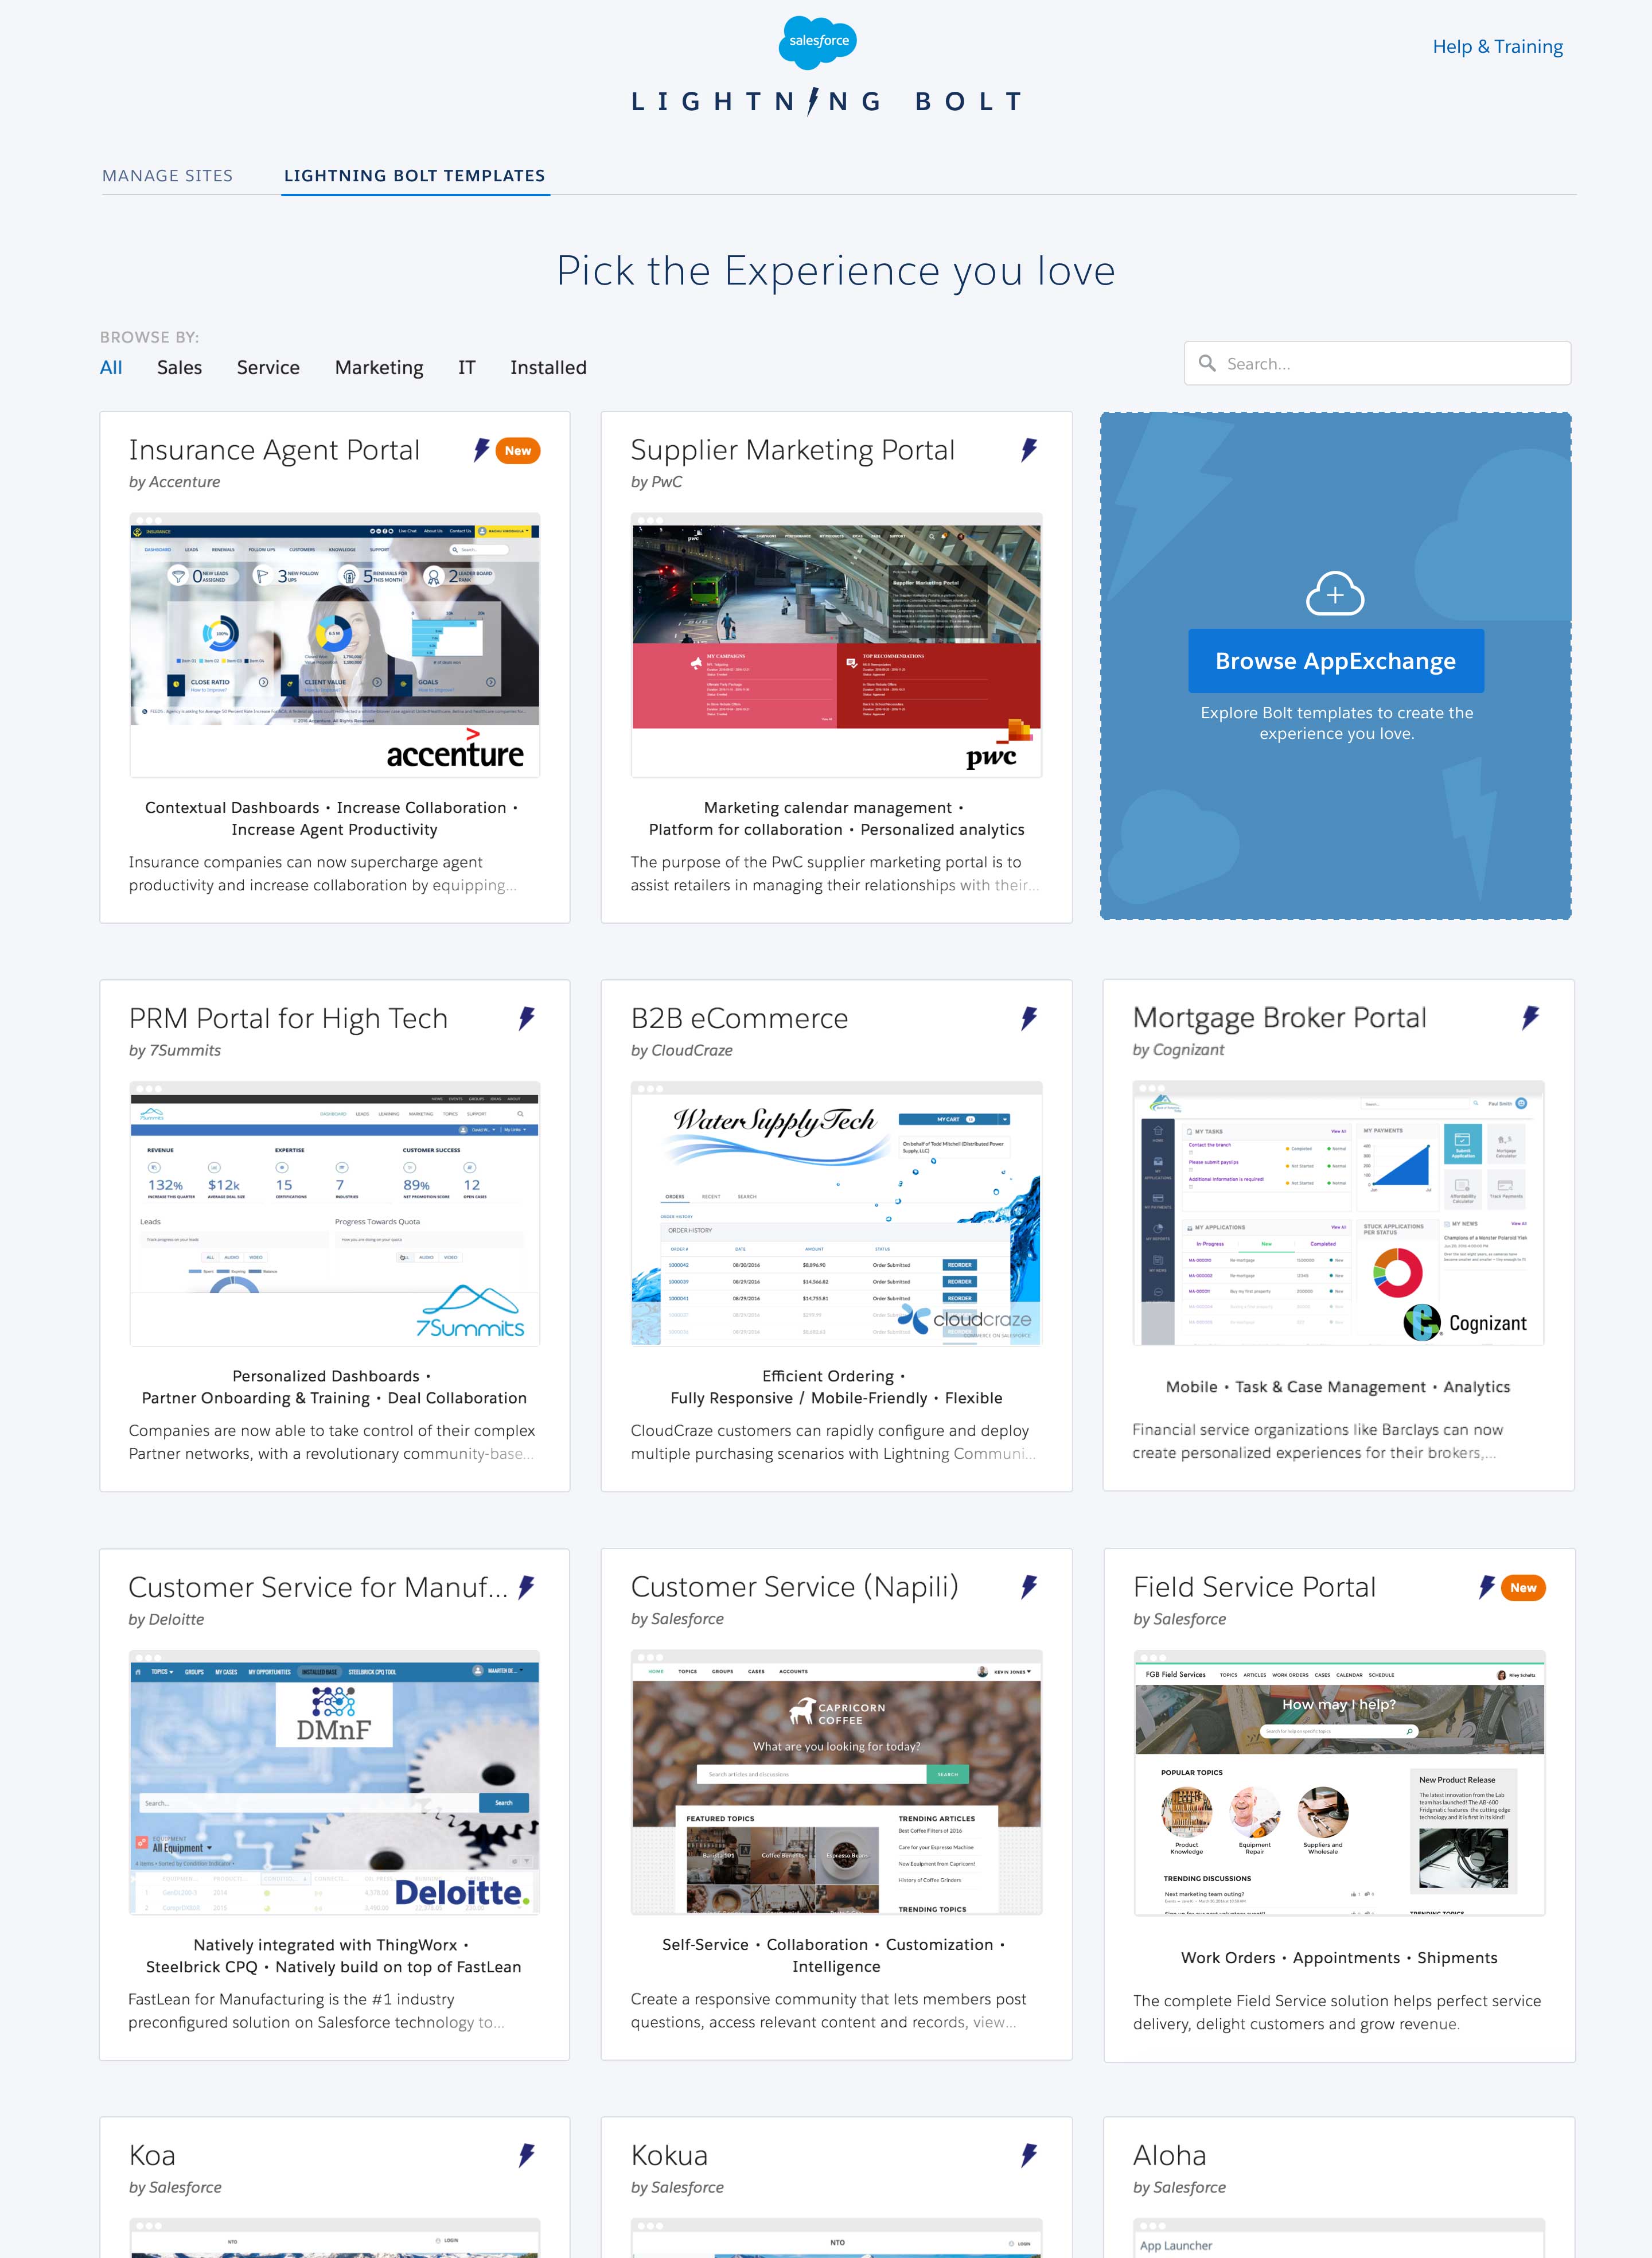Open Customer Service for Manuf... title
1652x2258 pixels.
(x=318, y=1587)
